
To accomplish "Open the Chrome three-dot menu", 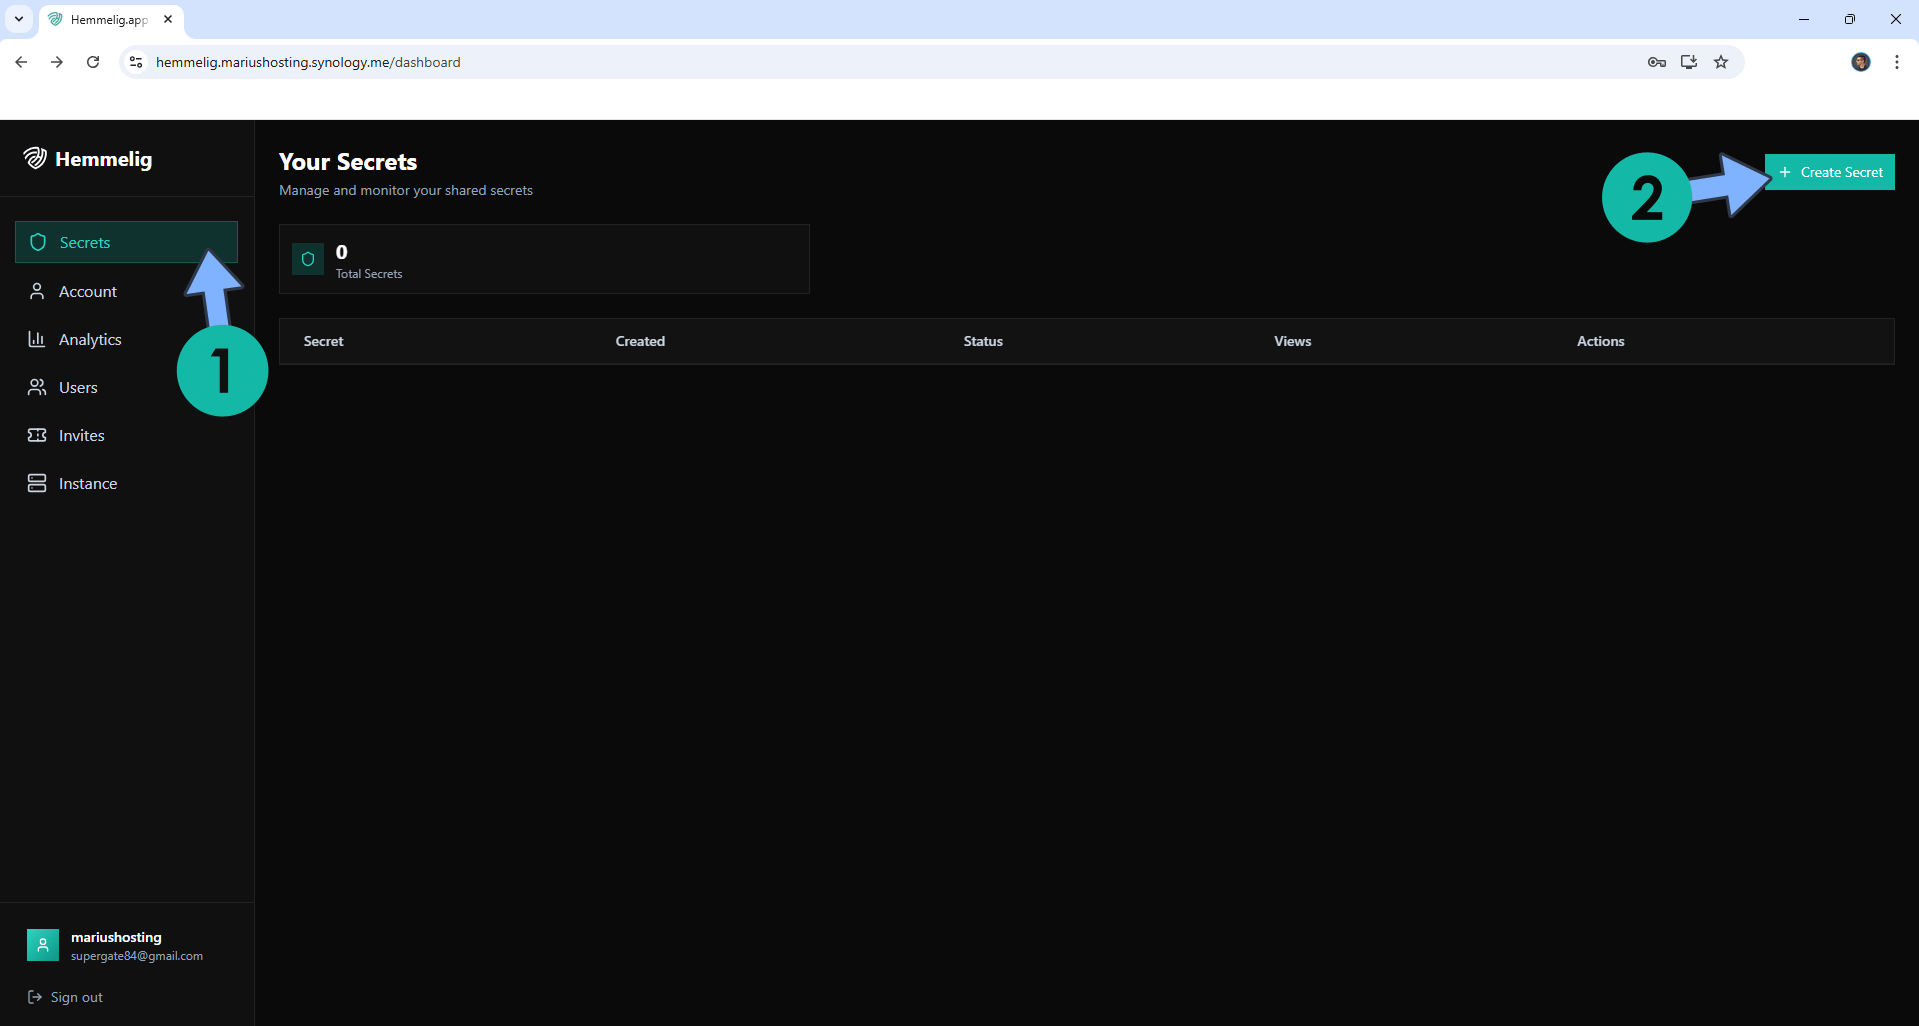I will point(1897,62).
